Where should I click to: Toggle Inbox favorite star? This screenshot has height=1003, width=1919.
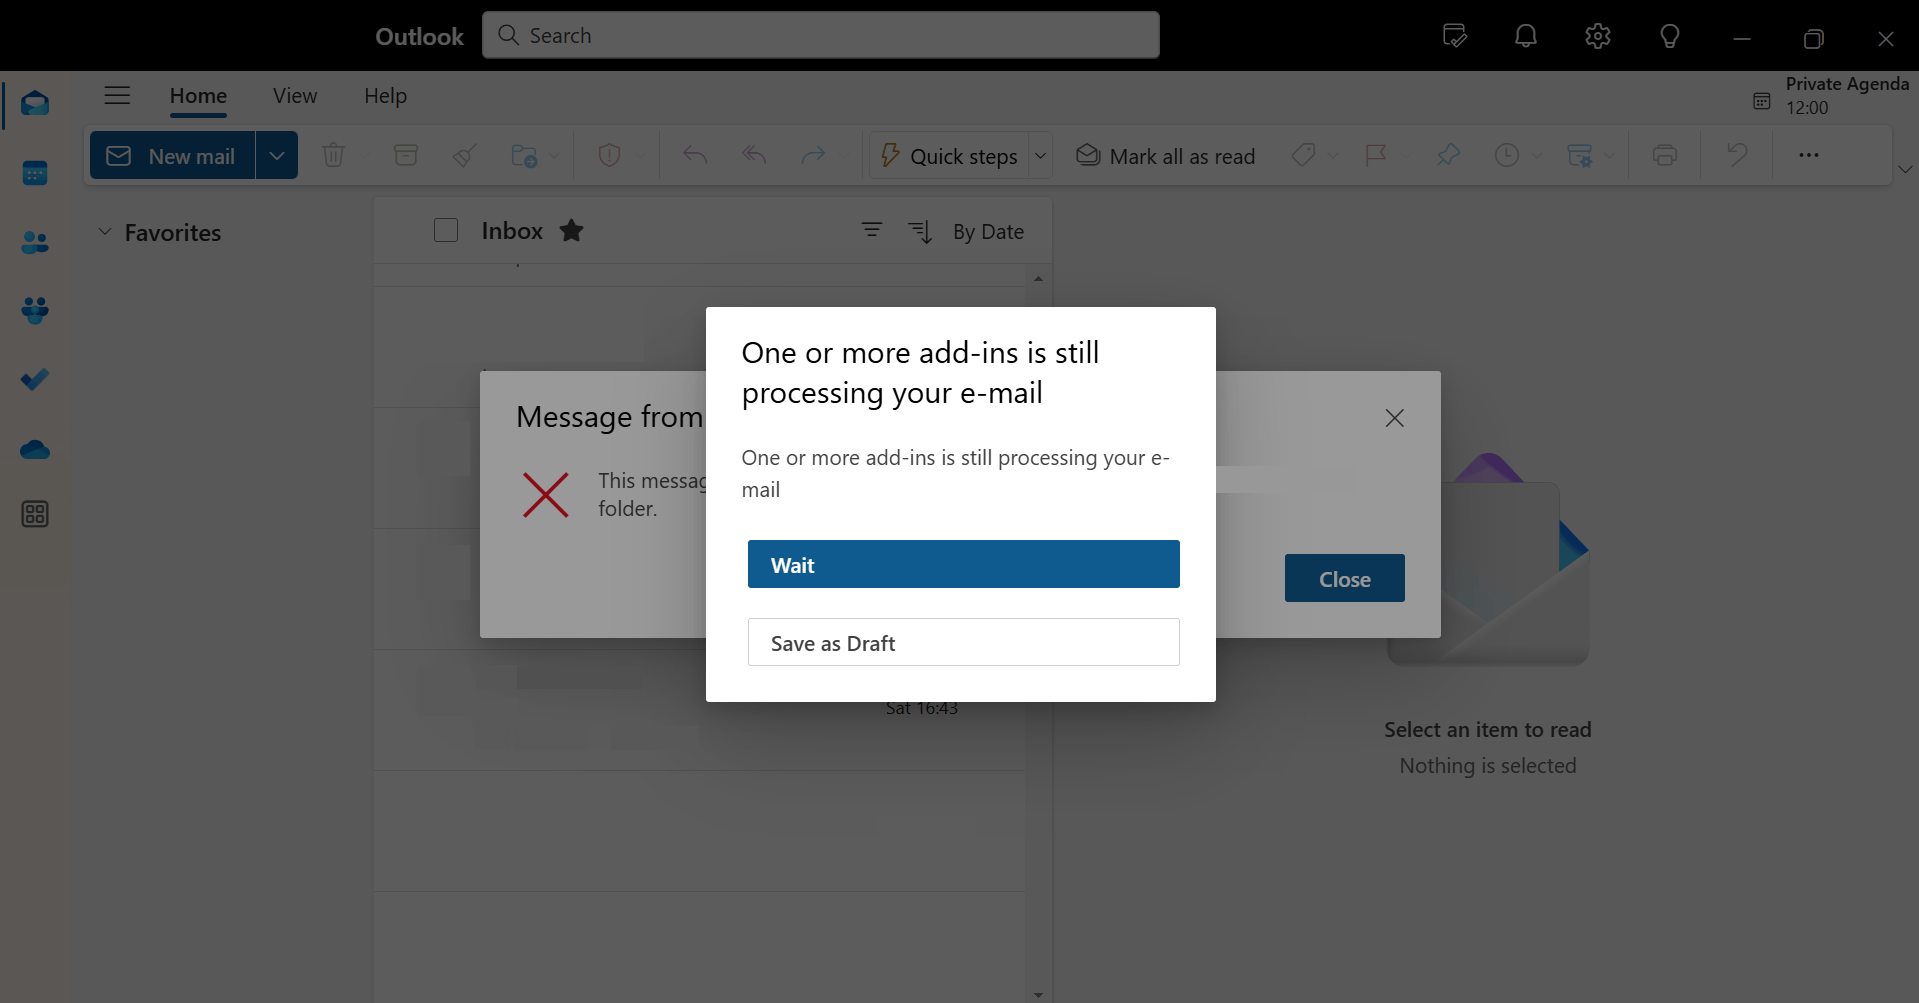pos(571,231)
